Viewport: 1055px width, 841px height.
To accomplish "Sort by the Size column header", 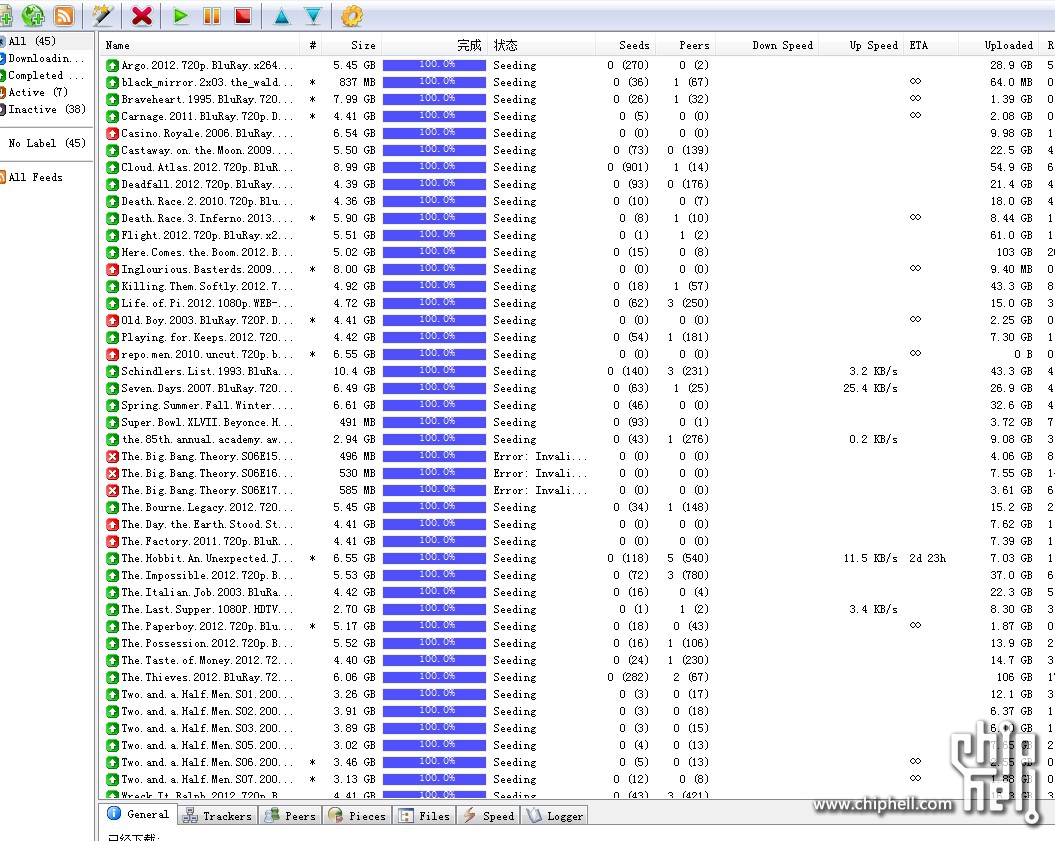I will tap(352, 45).
